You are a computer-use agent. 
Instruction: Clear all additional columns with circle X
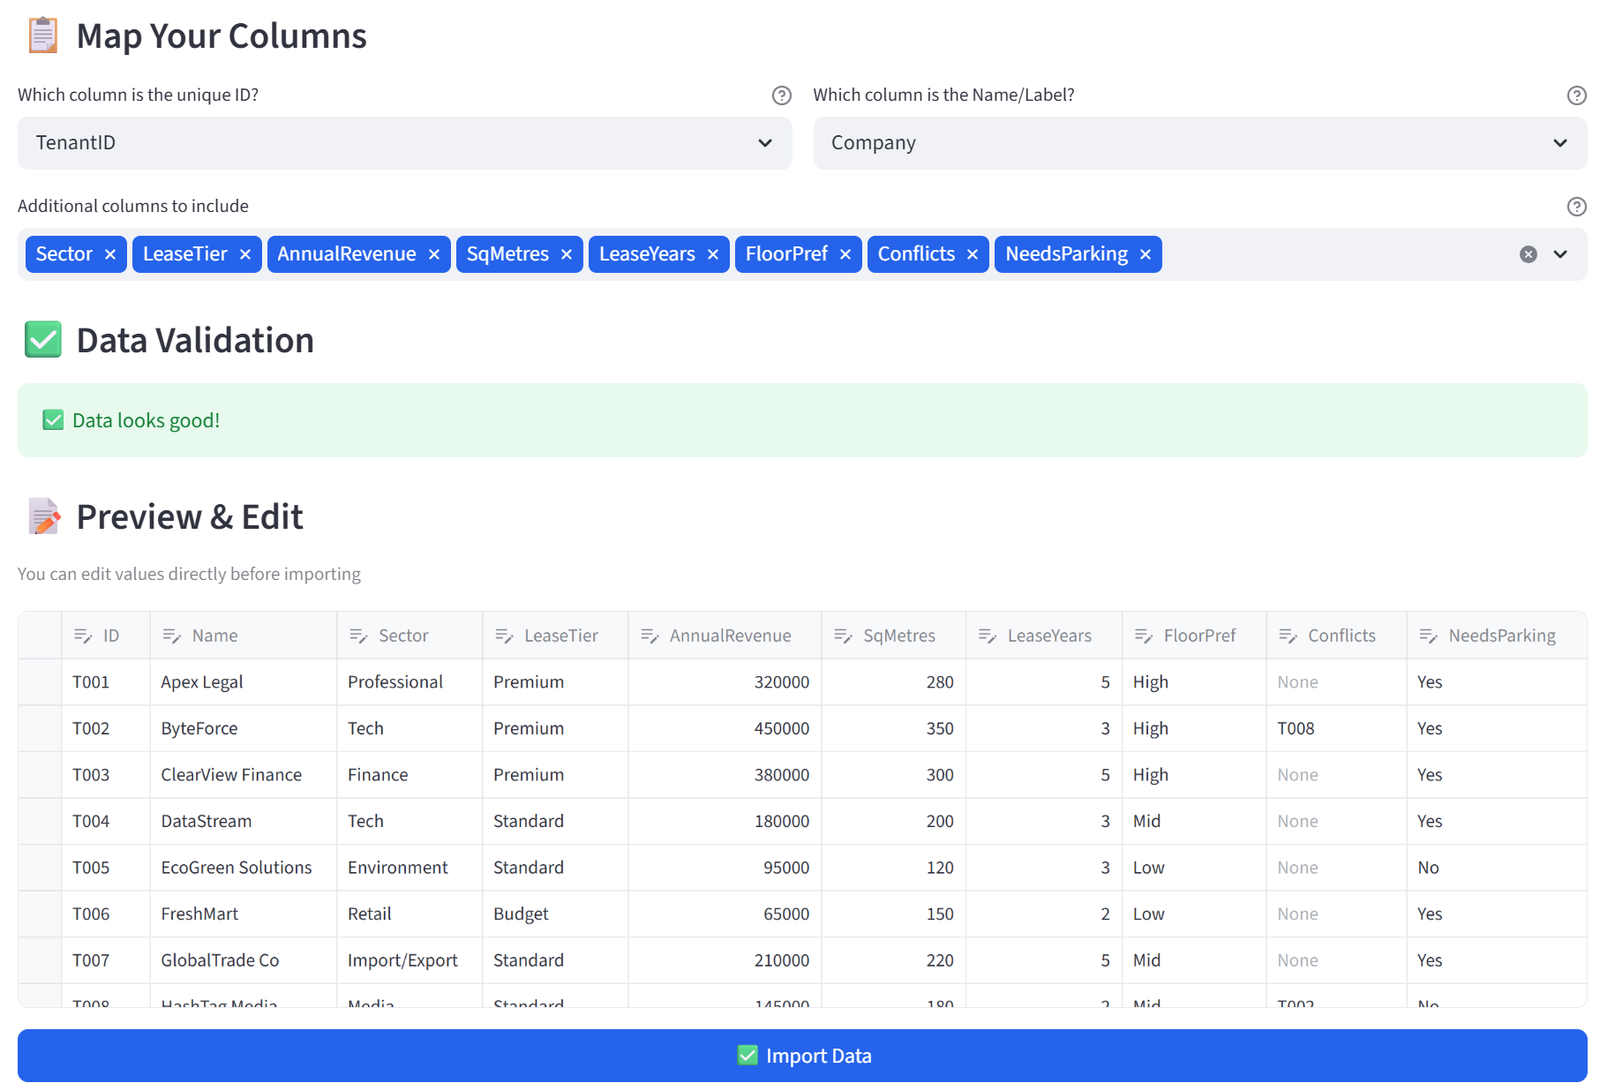click(1528, 254)
